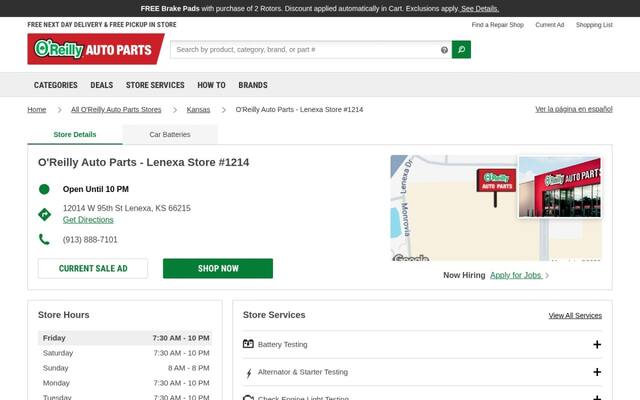Go to the Home breadcrumb

coord(37,109)
